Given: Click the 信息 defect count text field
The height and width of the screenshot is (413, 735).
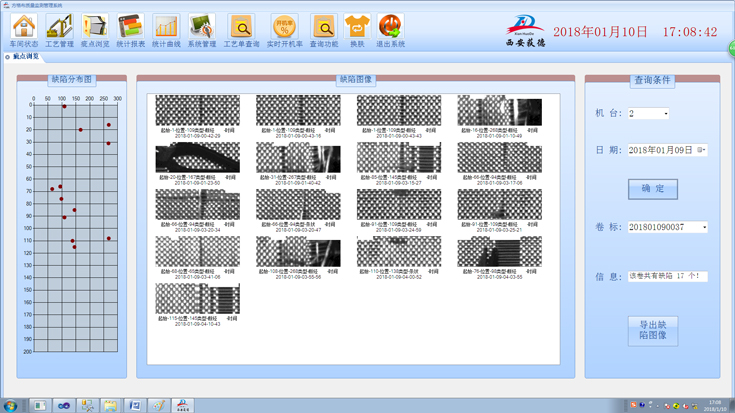Looking at the screenshot, I should [667, 276].
